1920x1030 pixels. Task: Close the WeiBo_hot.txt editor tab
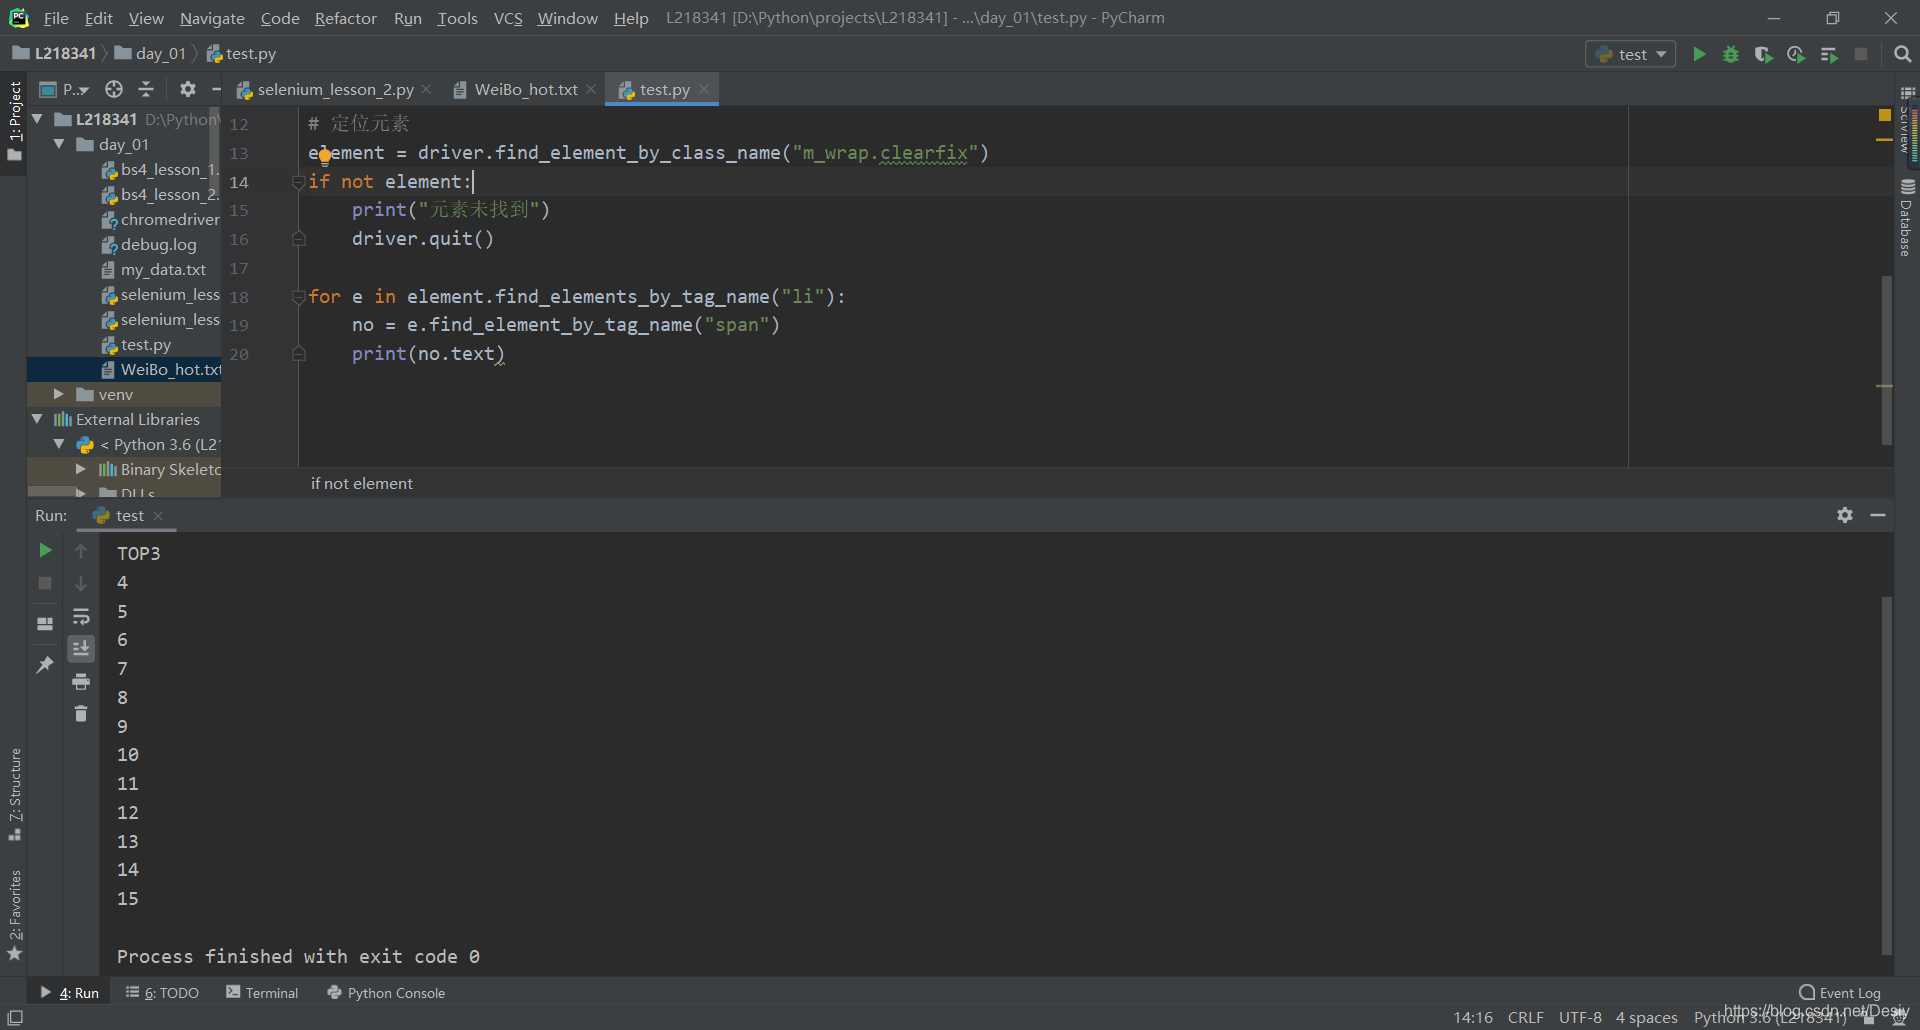591,89
